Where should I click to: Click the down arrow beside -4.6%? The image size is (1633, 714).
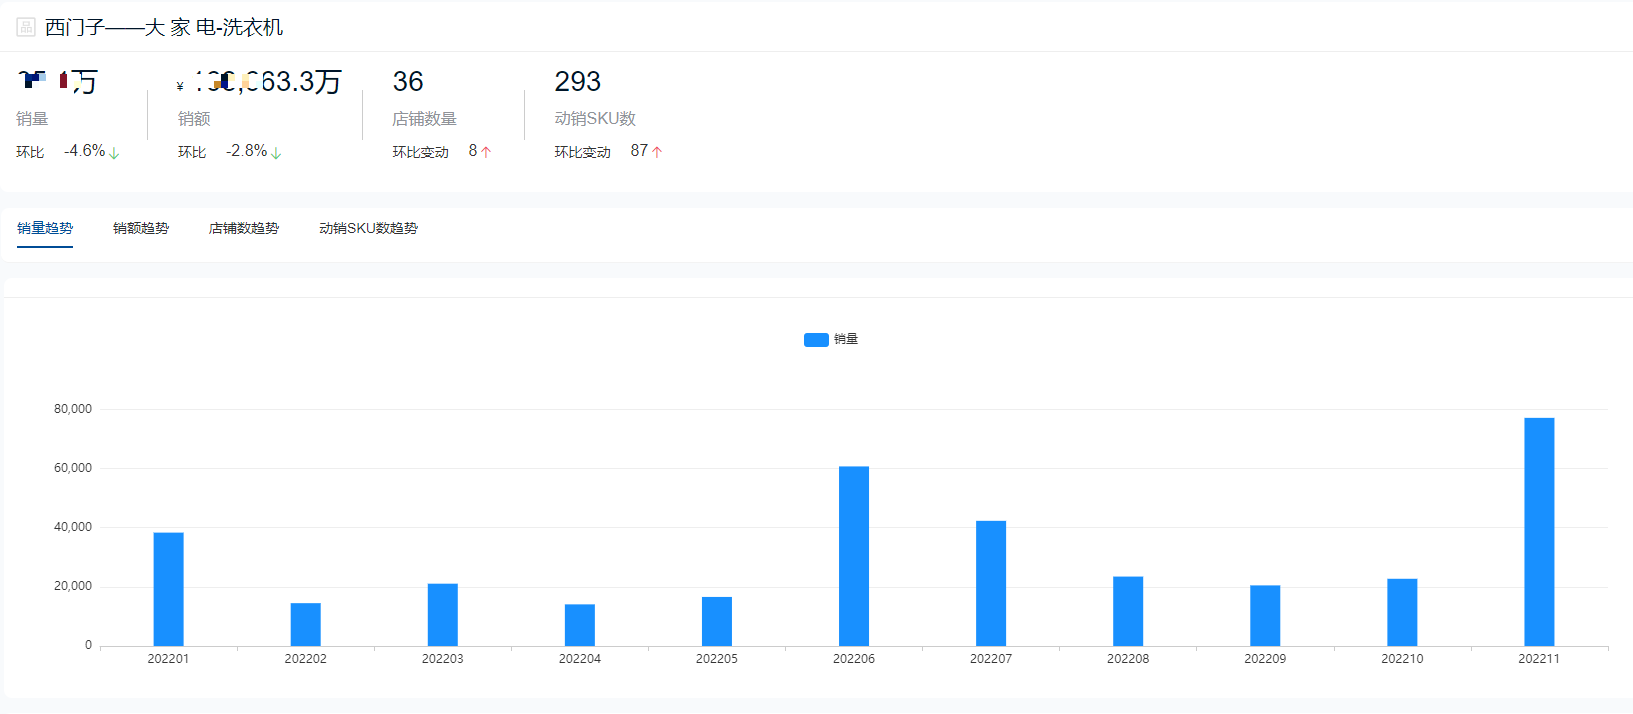[x=114, y=153]
